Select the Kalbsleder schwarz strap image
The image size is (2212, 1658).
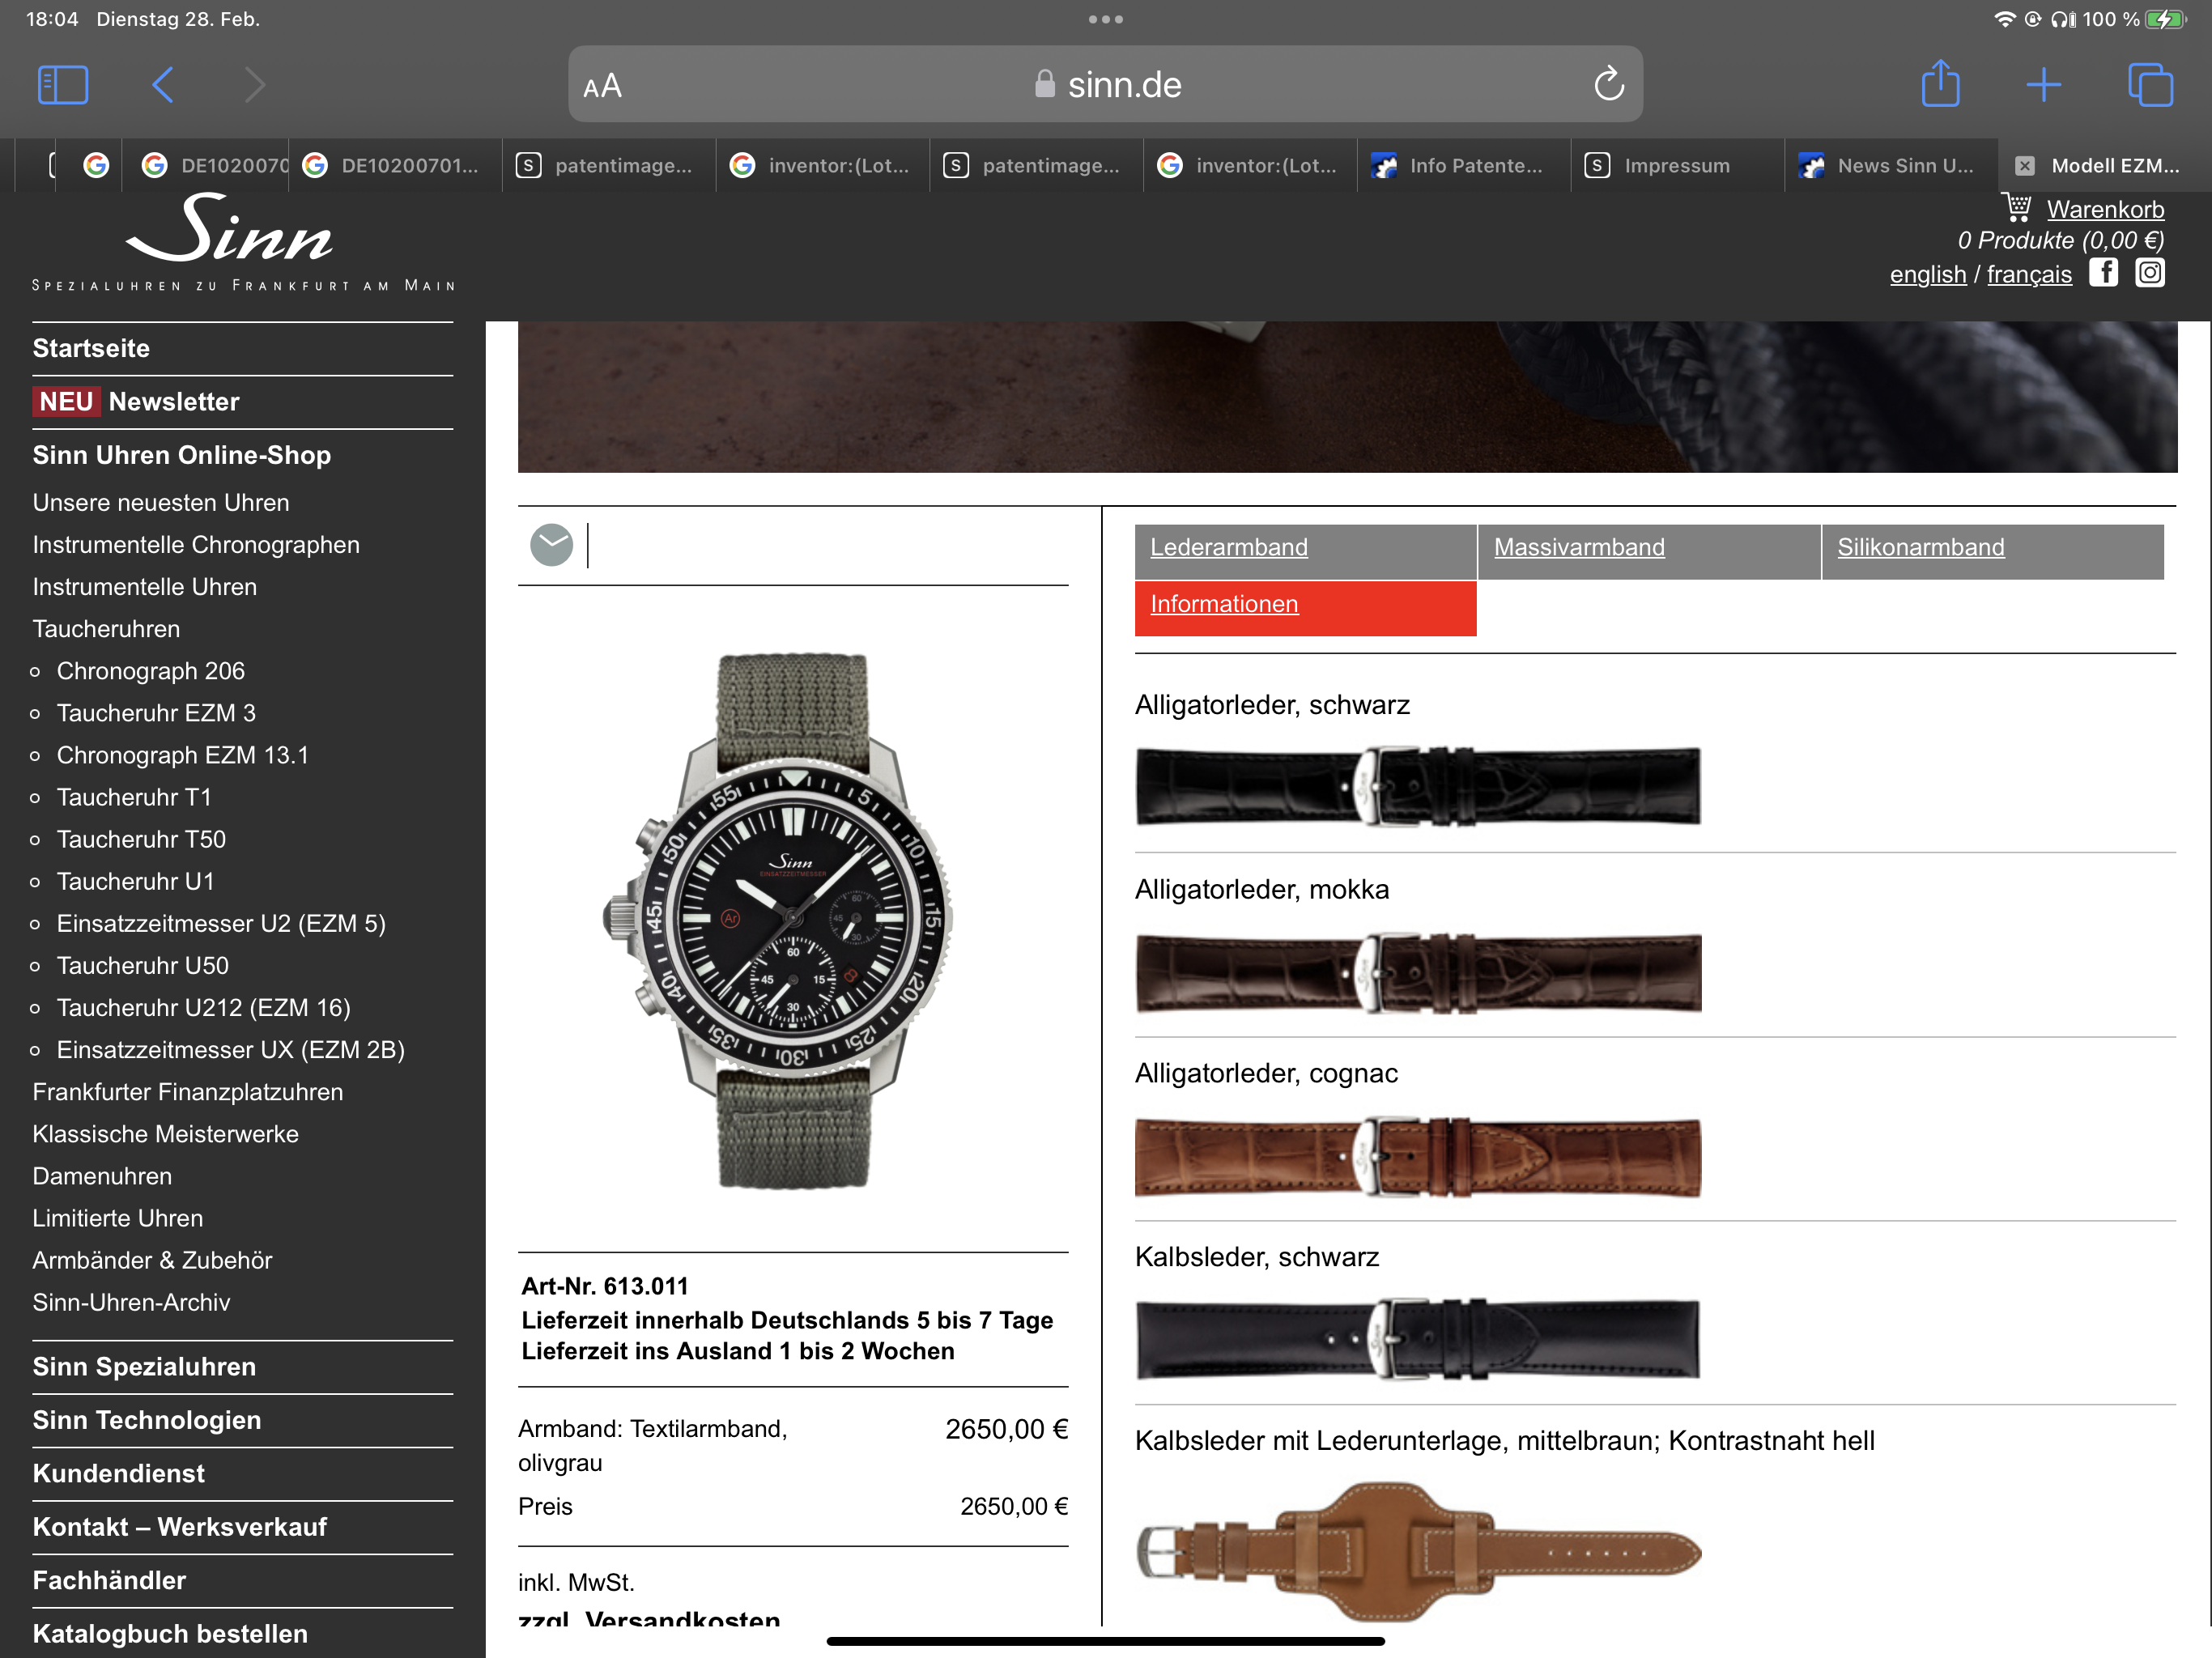click(x=1417, y=1340)
